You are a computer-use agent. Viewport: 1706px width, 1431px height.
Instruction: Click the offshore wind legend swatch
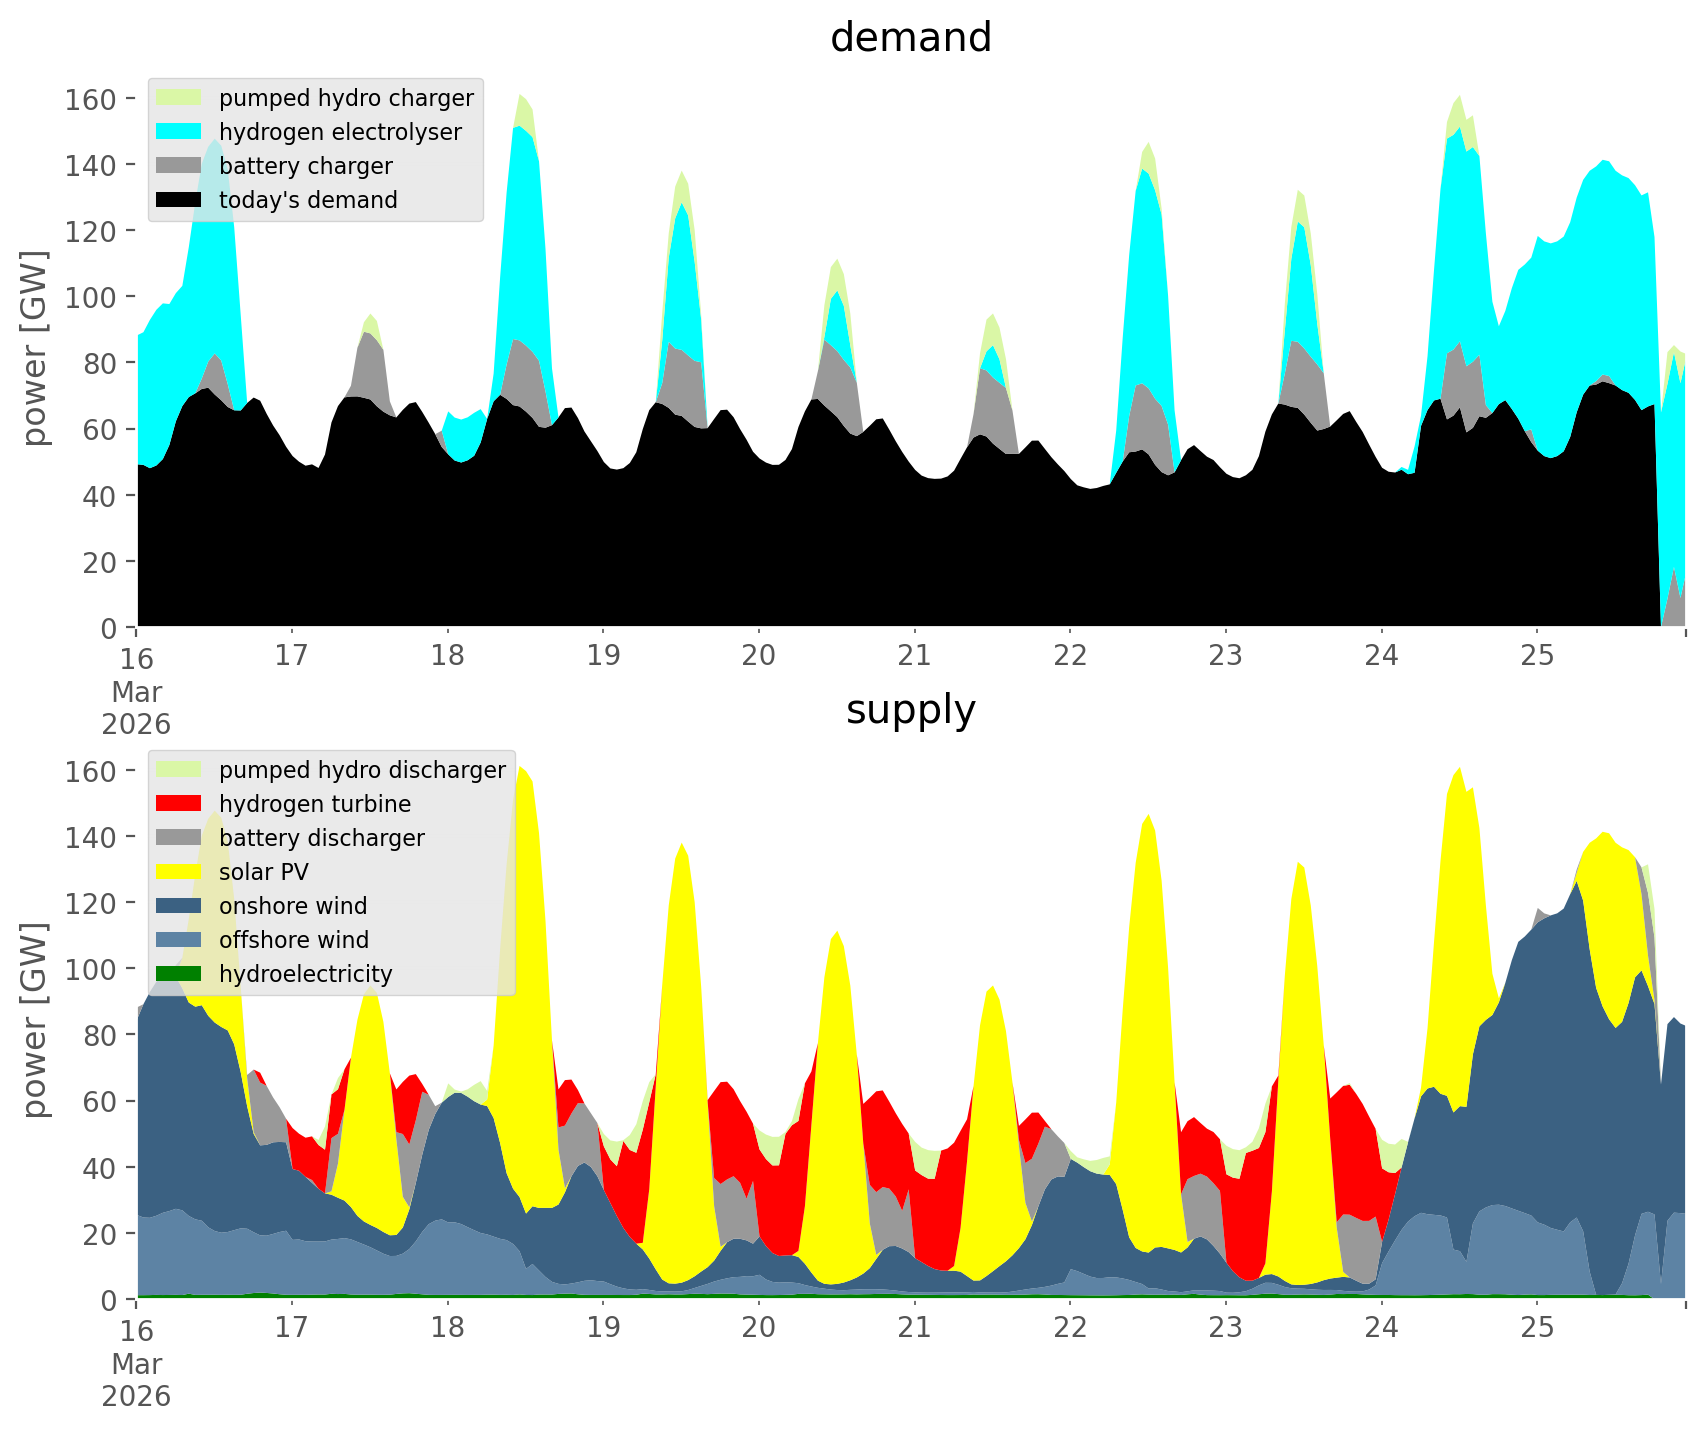tap(179, 940)
